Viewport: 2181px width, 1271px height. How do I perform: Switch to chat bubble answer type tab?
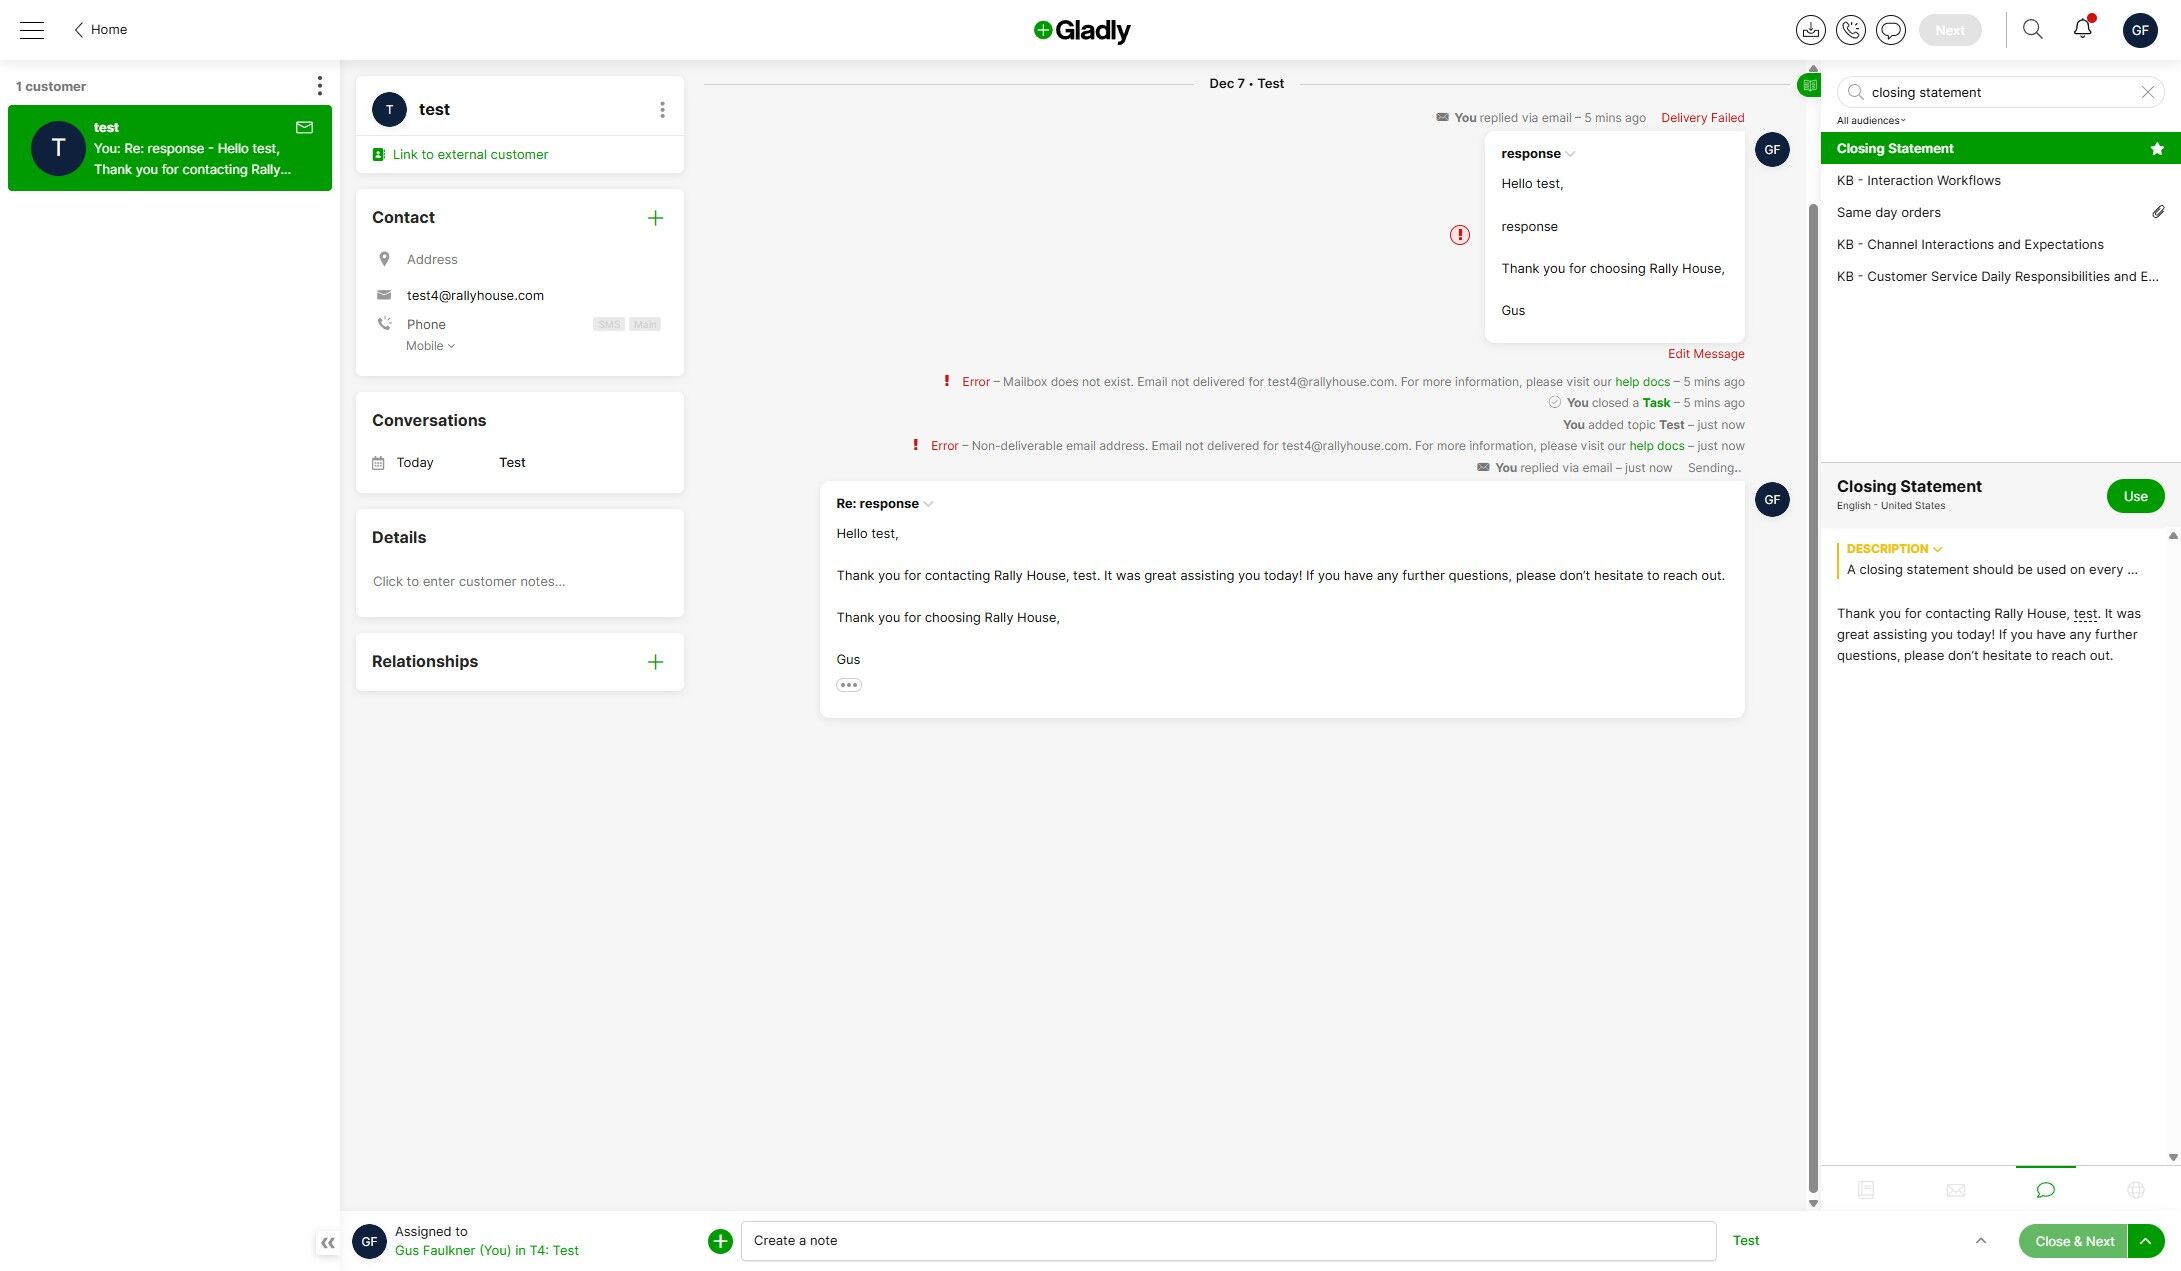2046,1190
